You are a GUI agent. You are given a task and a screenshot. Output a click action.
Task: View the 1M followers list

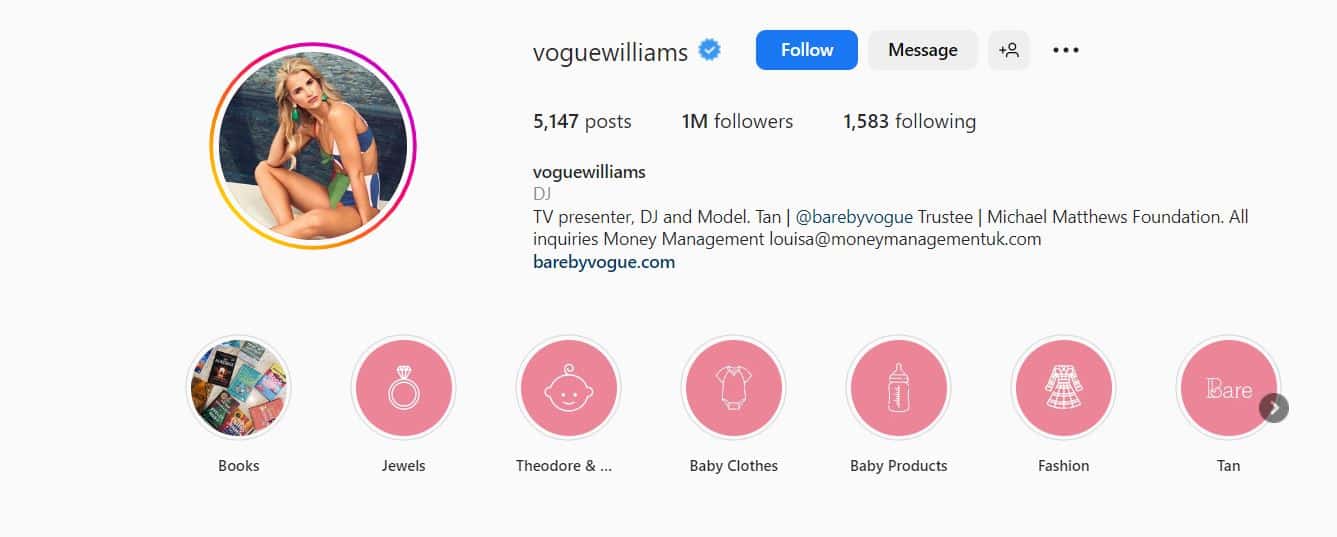point(737,122)
